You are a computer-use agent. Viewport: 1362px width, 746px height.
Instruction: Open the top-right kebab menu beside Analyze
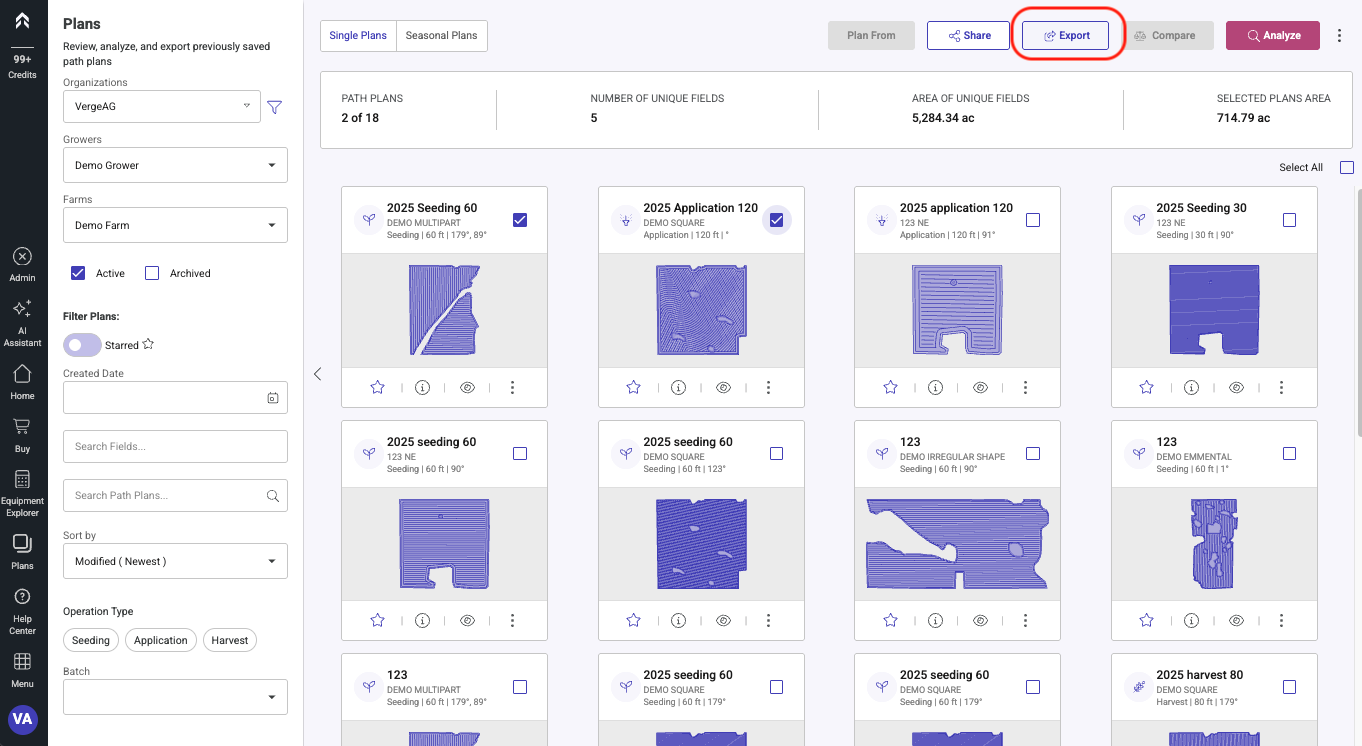click(1339, 36)
